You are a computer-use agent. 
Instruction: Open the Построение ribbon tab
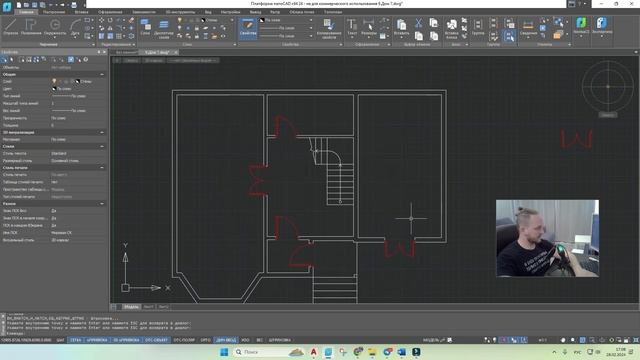[54, 12]
